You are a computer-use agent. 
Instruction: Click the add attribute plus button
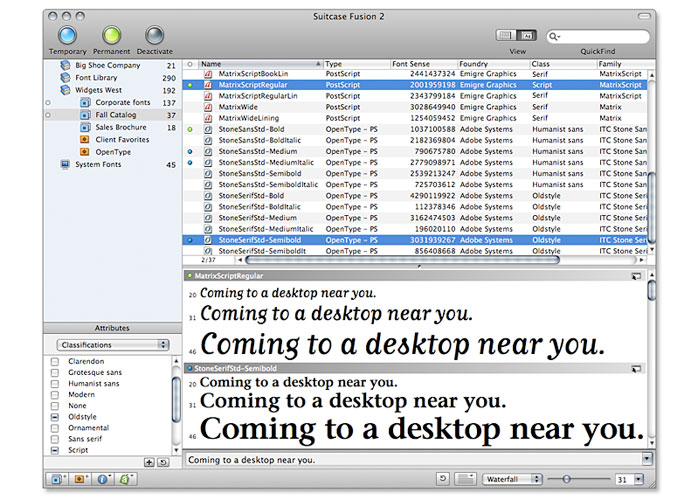pyautogui.click(x=149, y=463)
